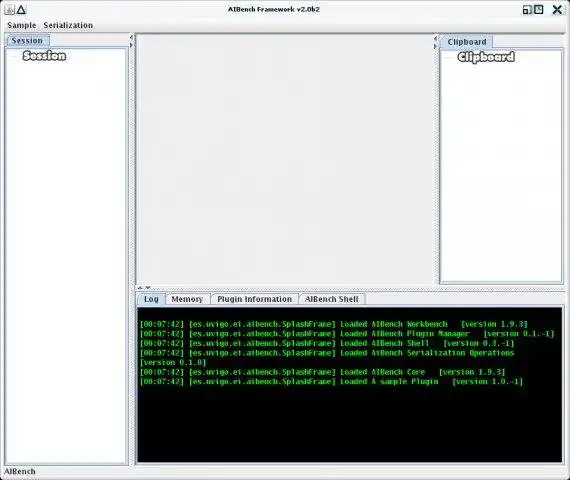Open the Serialization menu
570x480 pixels.
(68, 25)
